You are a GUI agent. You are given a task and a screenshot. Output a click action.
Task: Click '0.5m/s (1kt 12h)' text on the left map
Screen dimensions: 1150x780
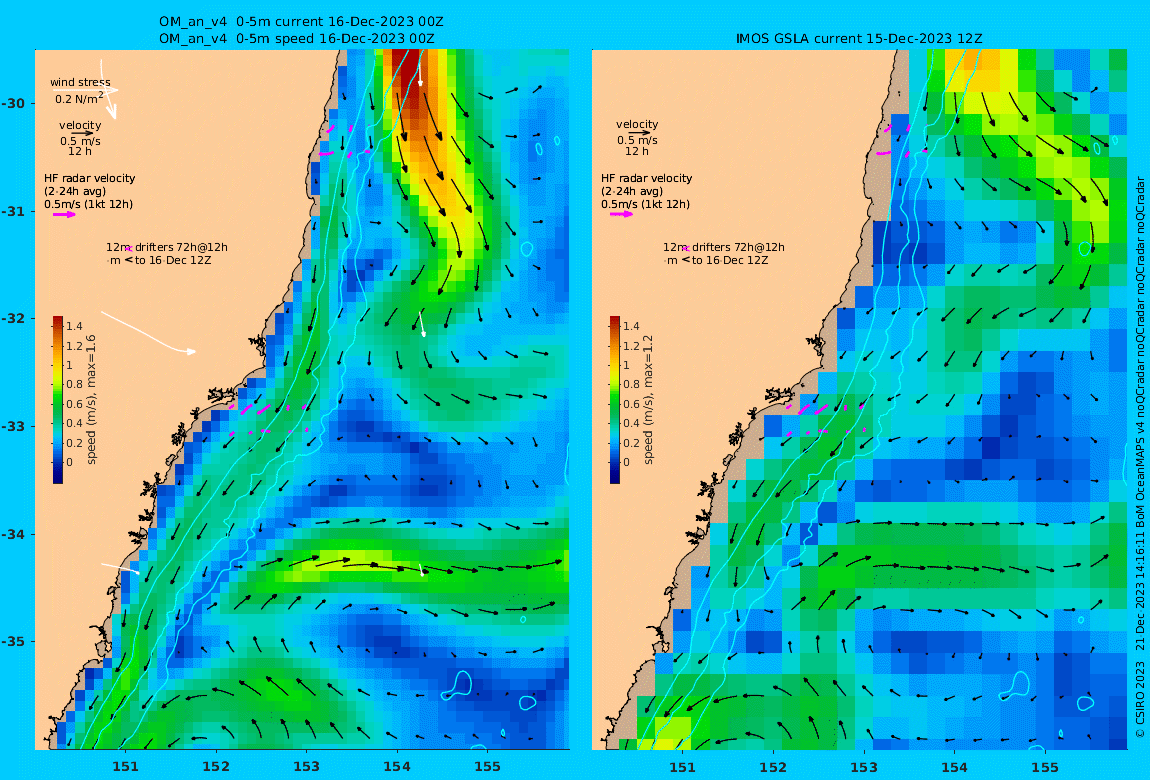click(x=89, y=204)
